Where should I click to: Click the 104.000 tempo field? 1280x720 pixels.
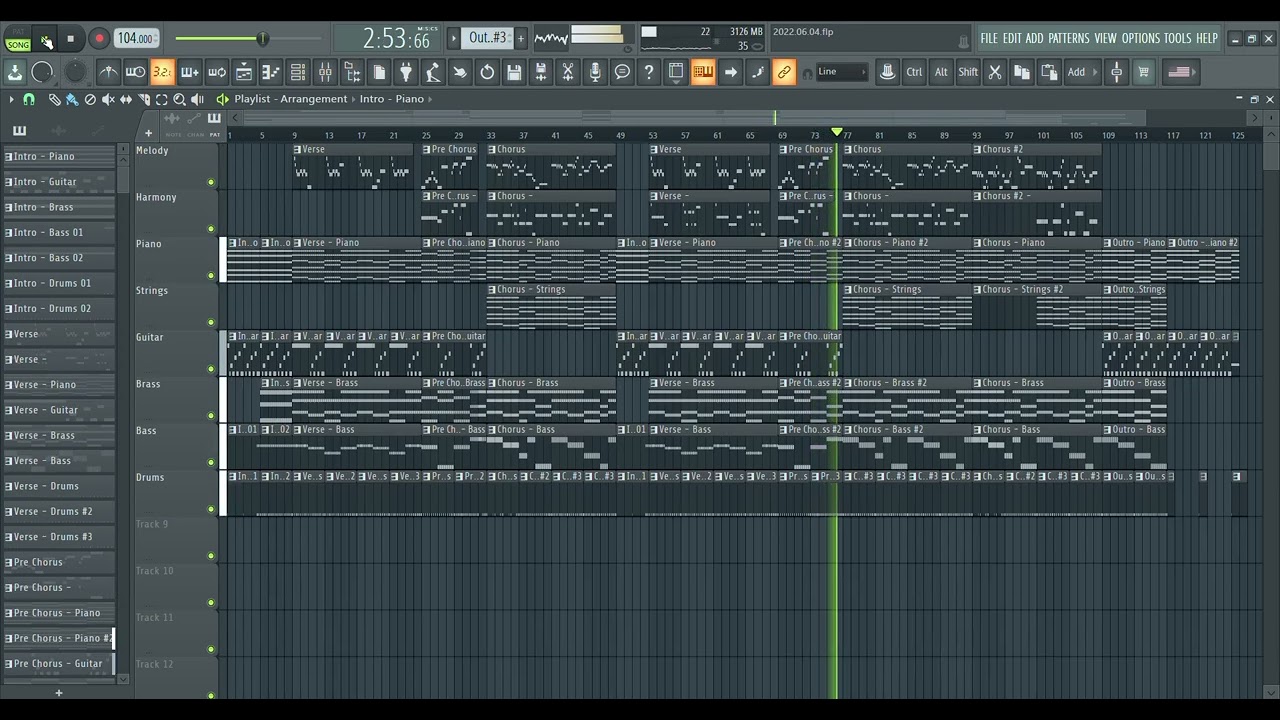pyautogui.click(x=135, y=39)
